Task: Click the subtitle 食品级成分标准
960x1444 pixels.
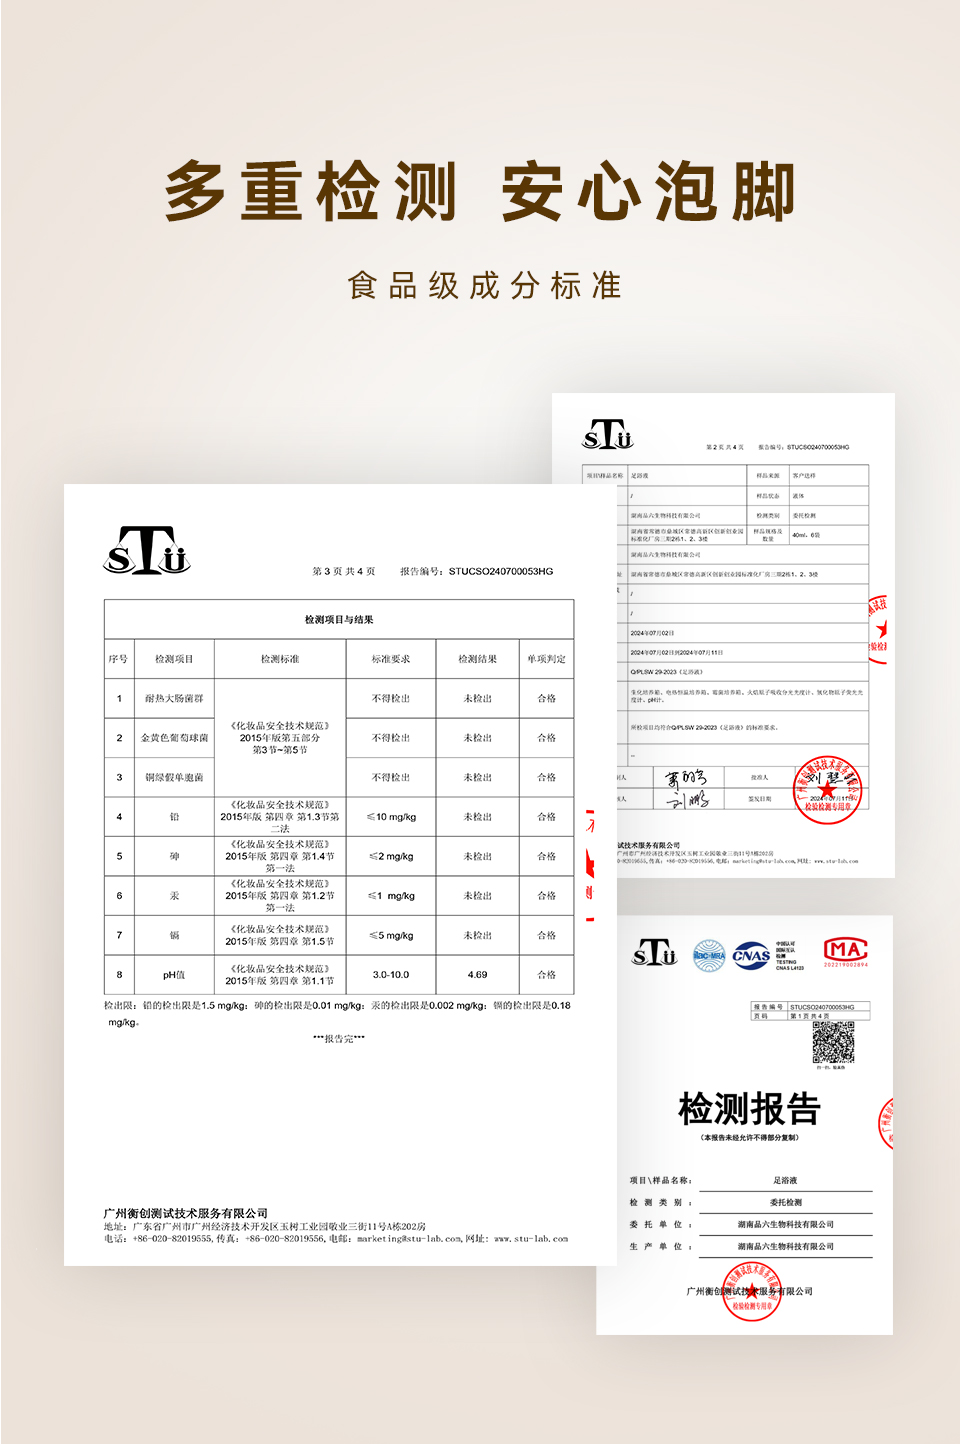Action: [484, 285]
